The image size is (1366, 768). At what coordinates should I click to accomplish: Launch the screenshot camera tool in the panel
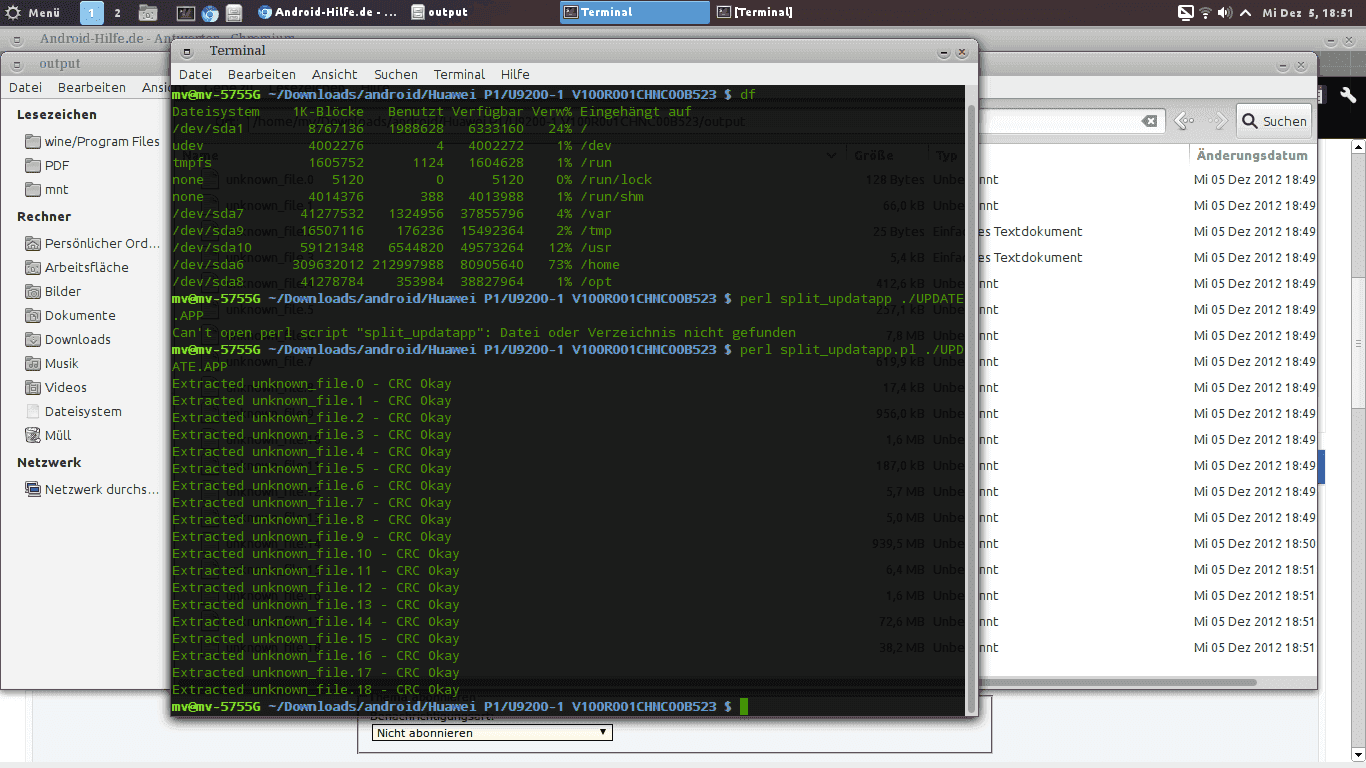[x=148, y=13]
